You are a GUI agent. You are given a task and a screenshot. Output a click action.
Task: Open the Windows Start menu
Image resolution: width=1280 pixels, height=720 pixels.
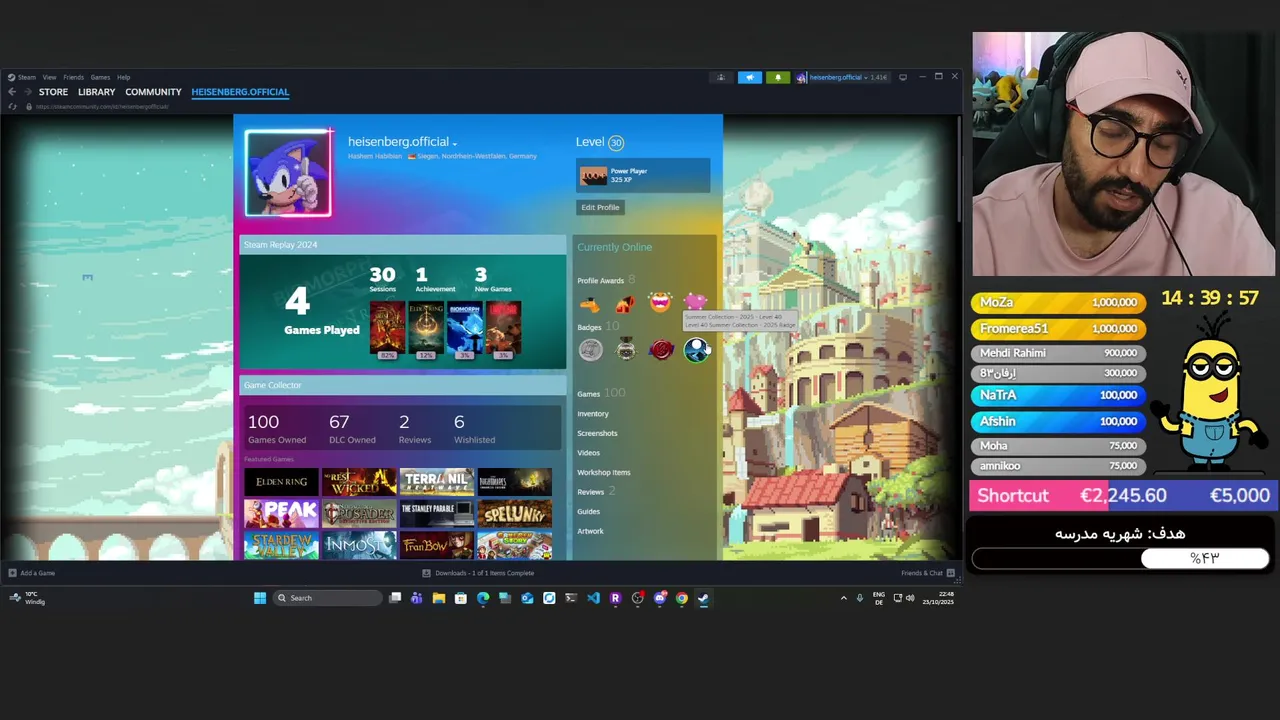[260, 598]
